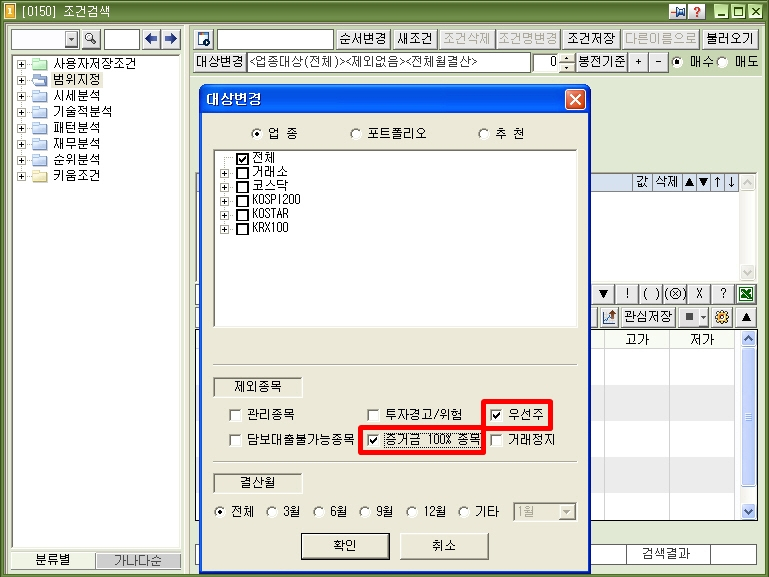769x577 pixels.
Task: Click the condition name input field
Action: [x=275, y=40]
